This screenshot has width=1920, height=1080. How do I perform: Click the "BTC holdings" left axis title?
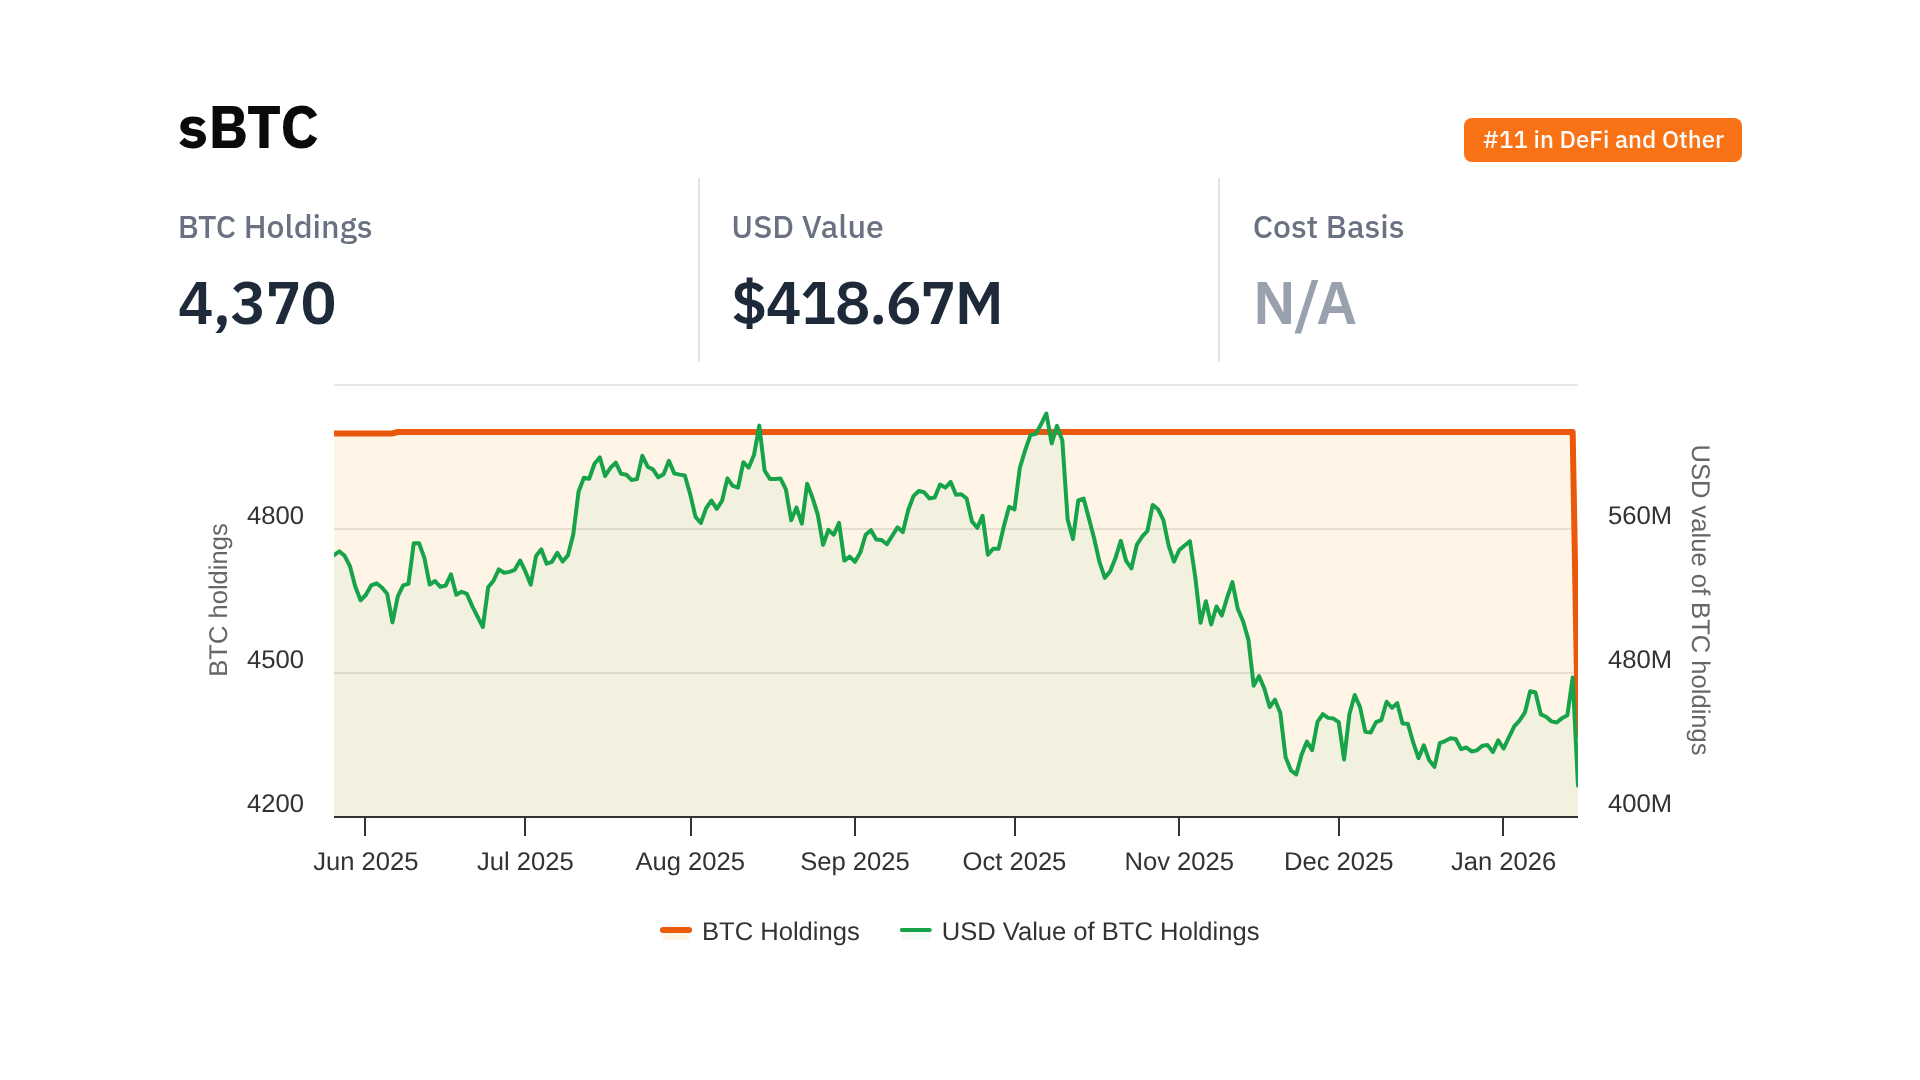tap(218, 600)
